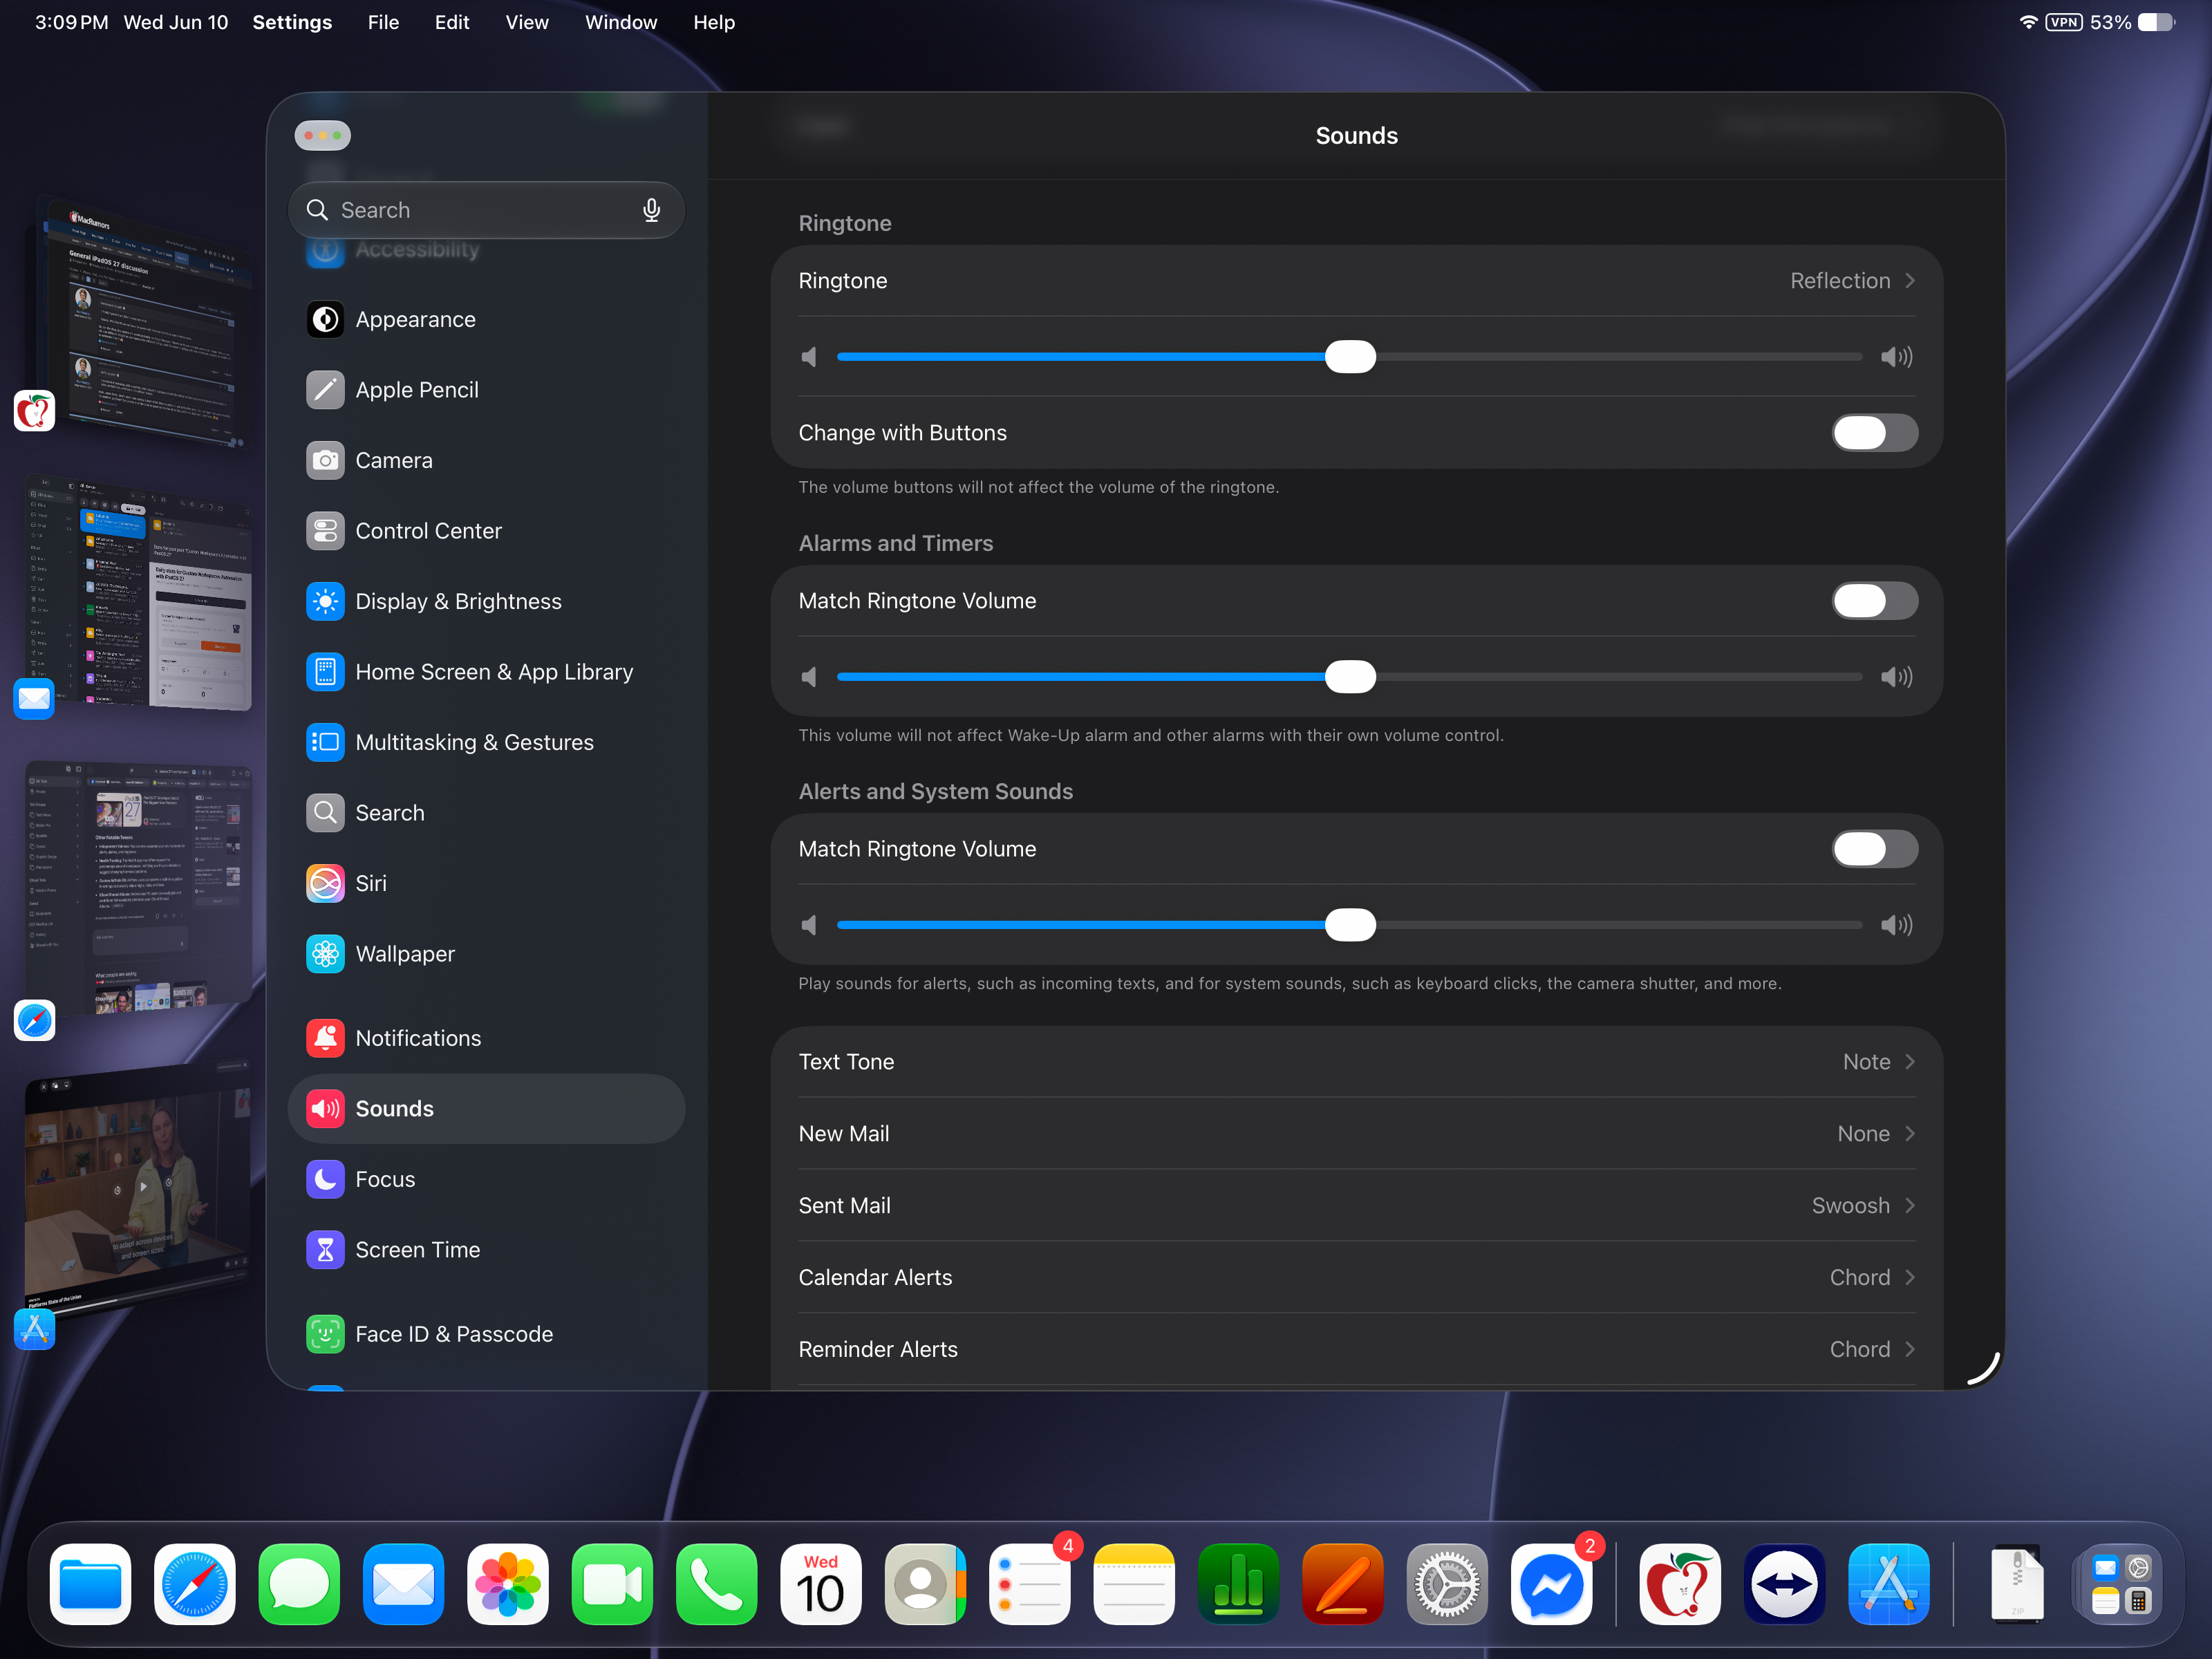Open Calendar Alerts sound selection
The width and height of the screenshot is (2212, 1659).
1356,1278
